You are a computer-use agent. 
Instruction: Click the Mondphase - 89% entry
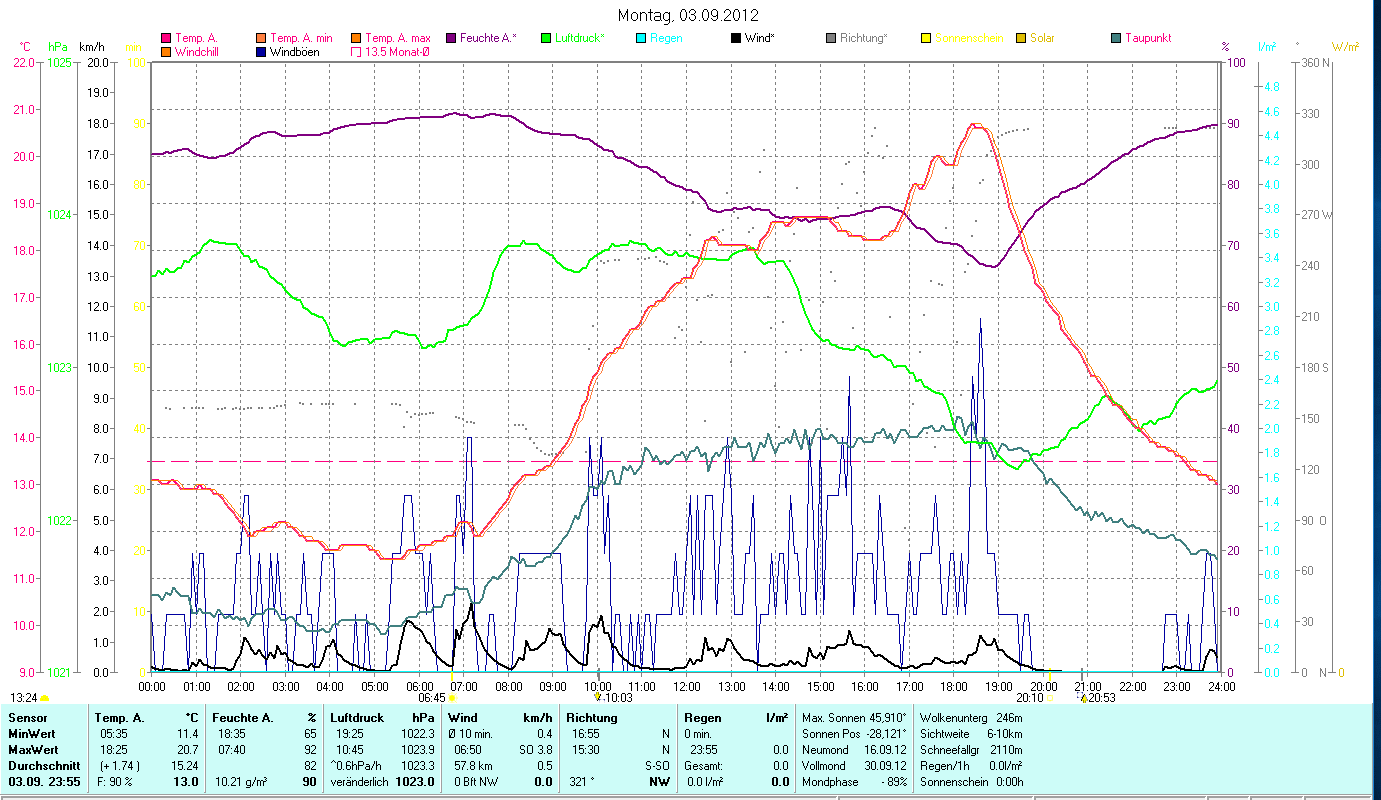(855, 781)
